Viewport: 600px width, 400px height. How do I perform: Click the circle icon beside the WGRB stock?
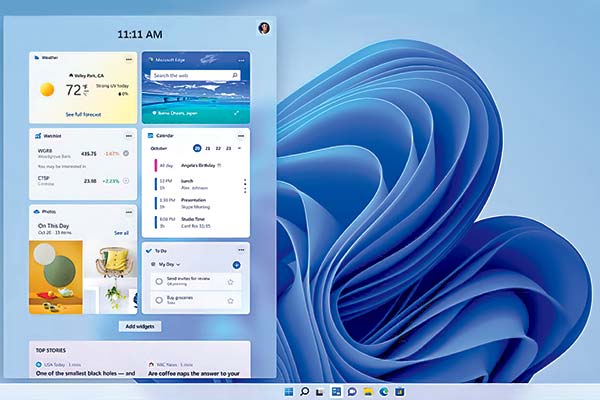click(126, 153)
